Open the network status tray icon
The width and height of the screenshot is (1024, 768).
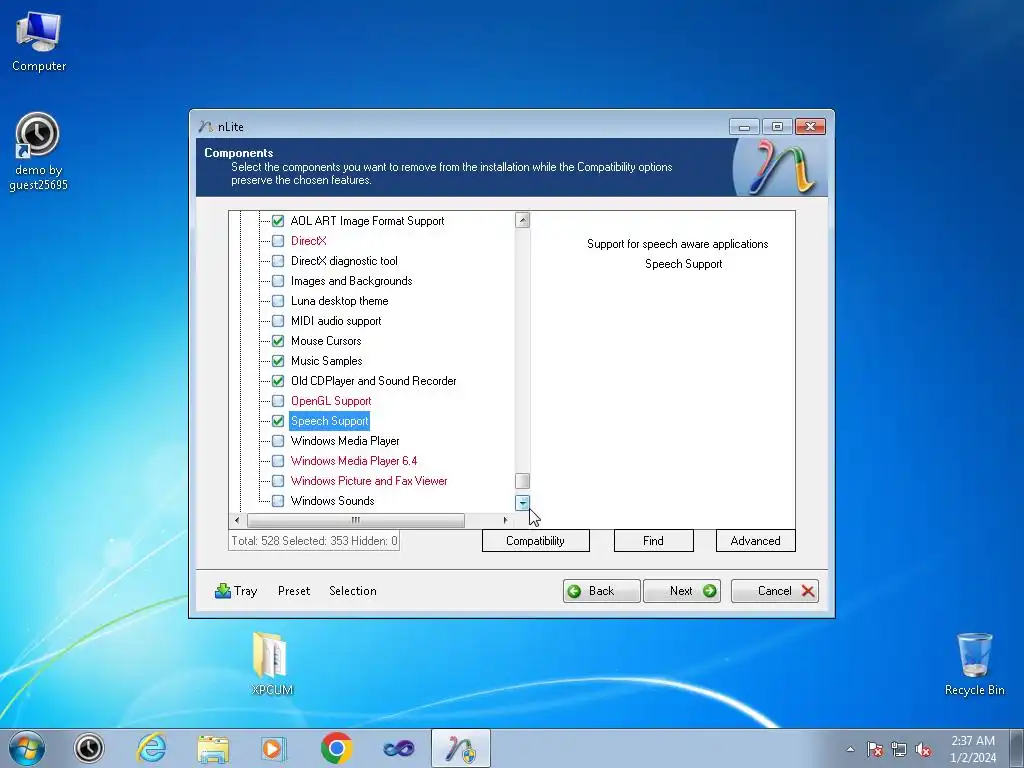(x=899, y=749)
